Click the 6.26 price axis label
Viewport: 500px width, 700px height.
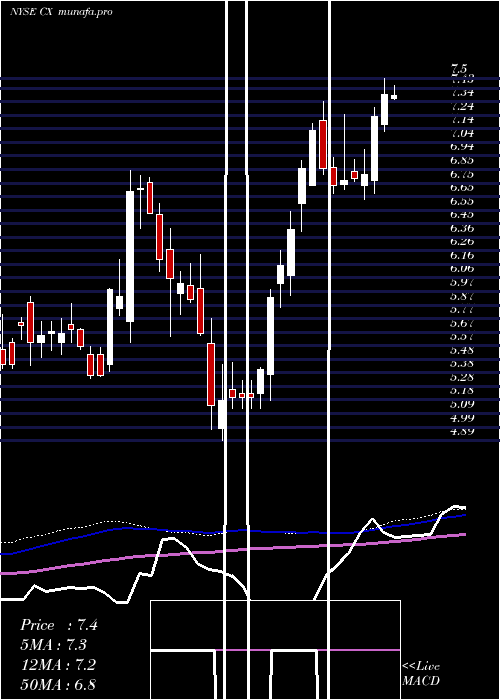462,242
